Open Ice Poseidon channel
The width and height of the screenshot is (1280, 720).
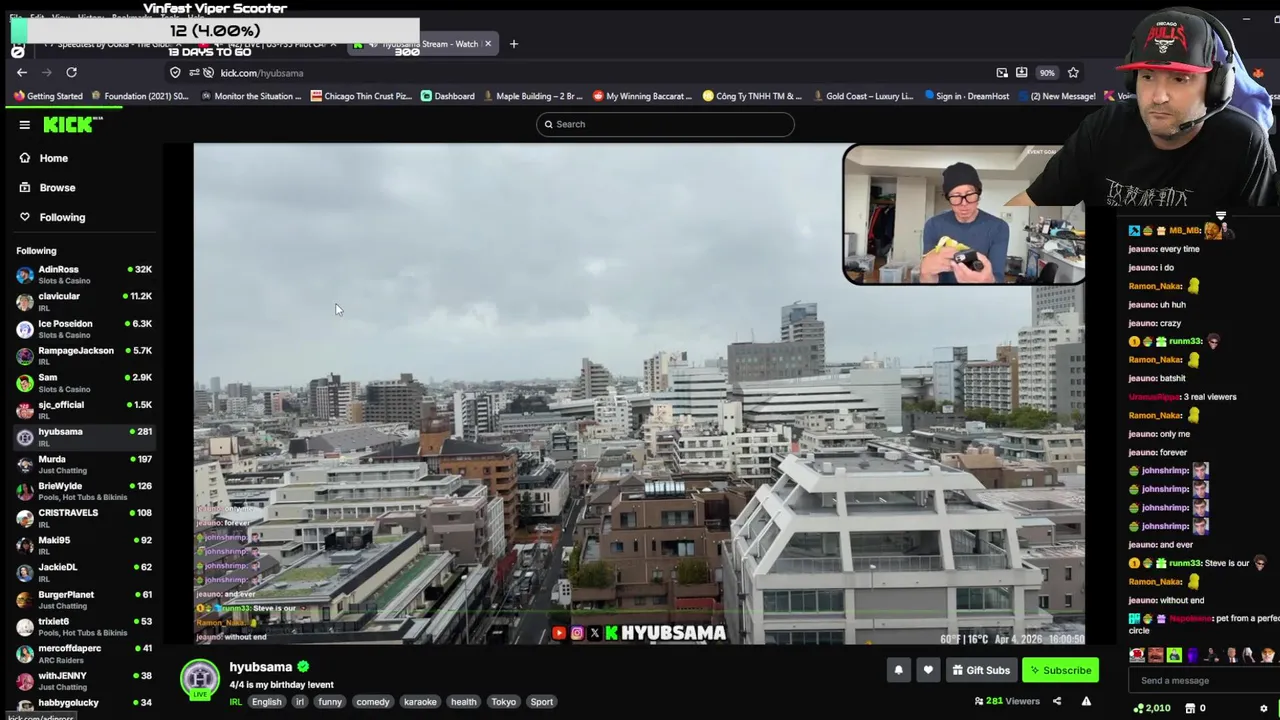(x=84, y=328)
